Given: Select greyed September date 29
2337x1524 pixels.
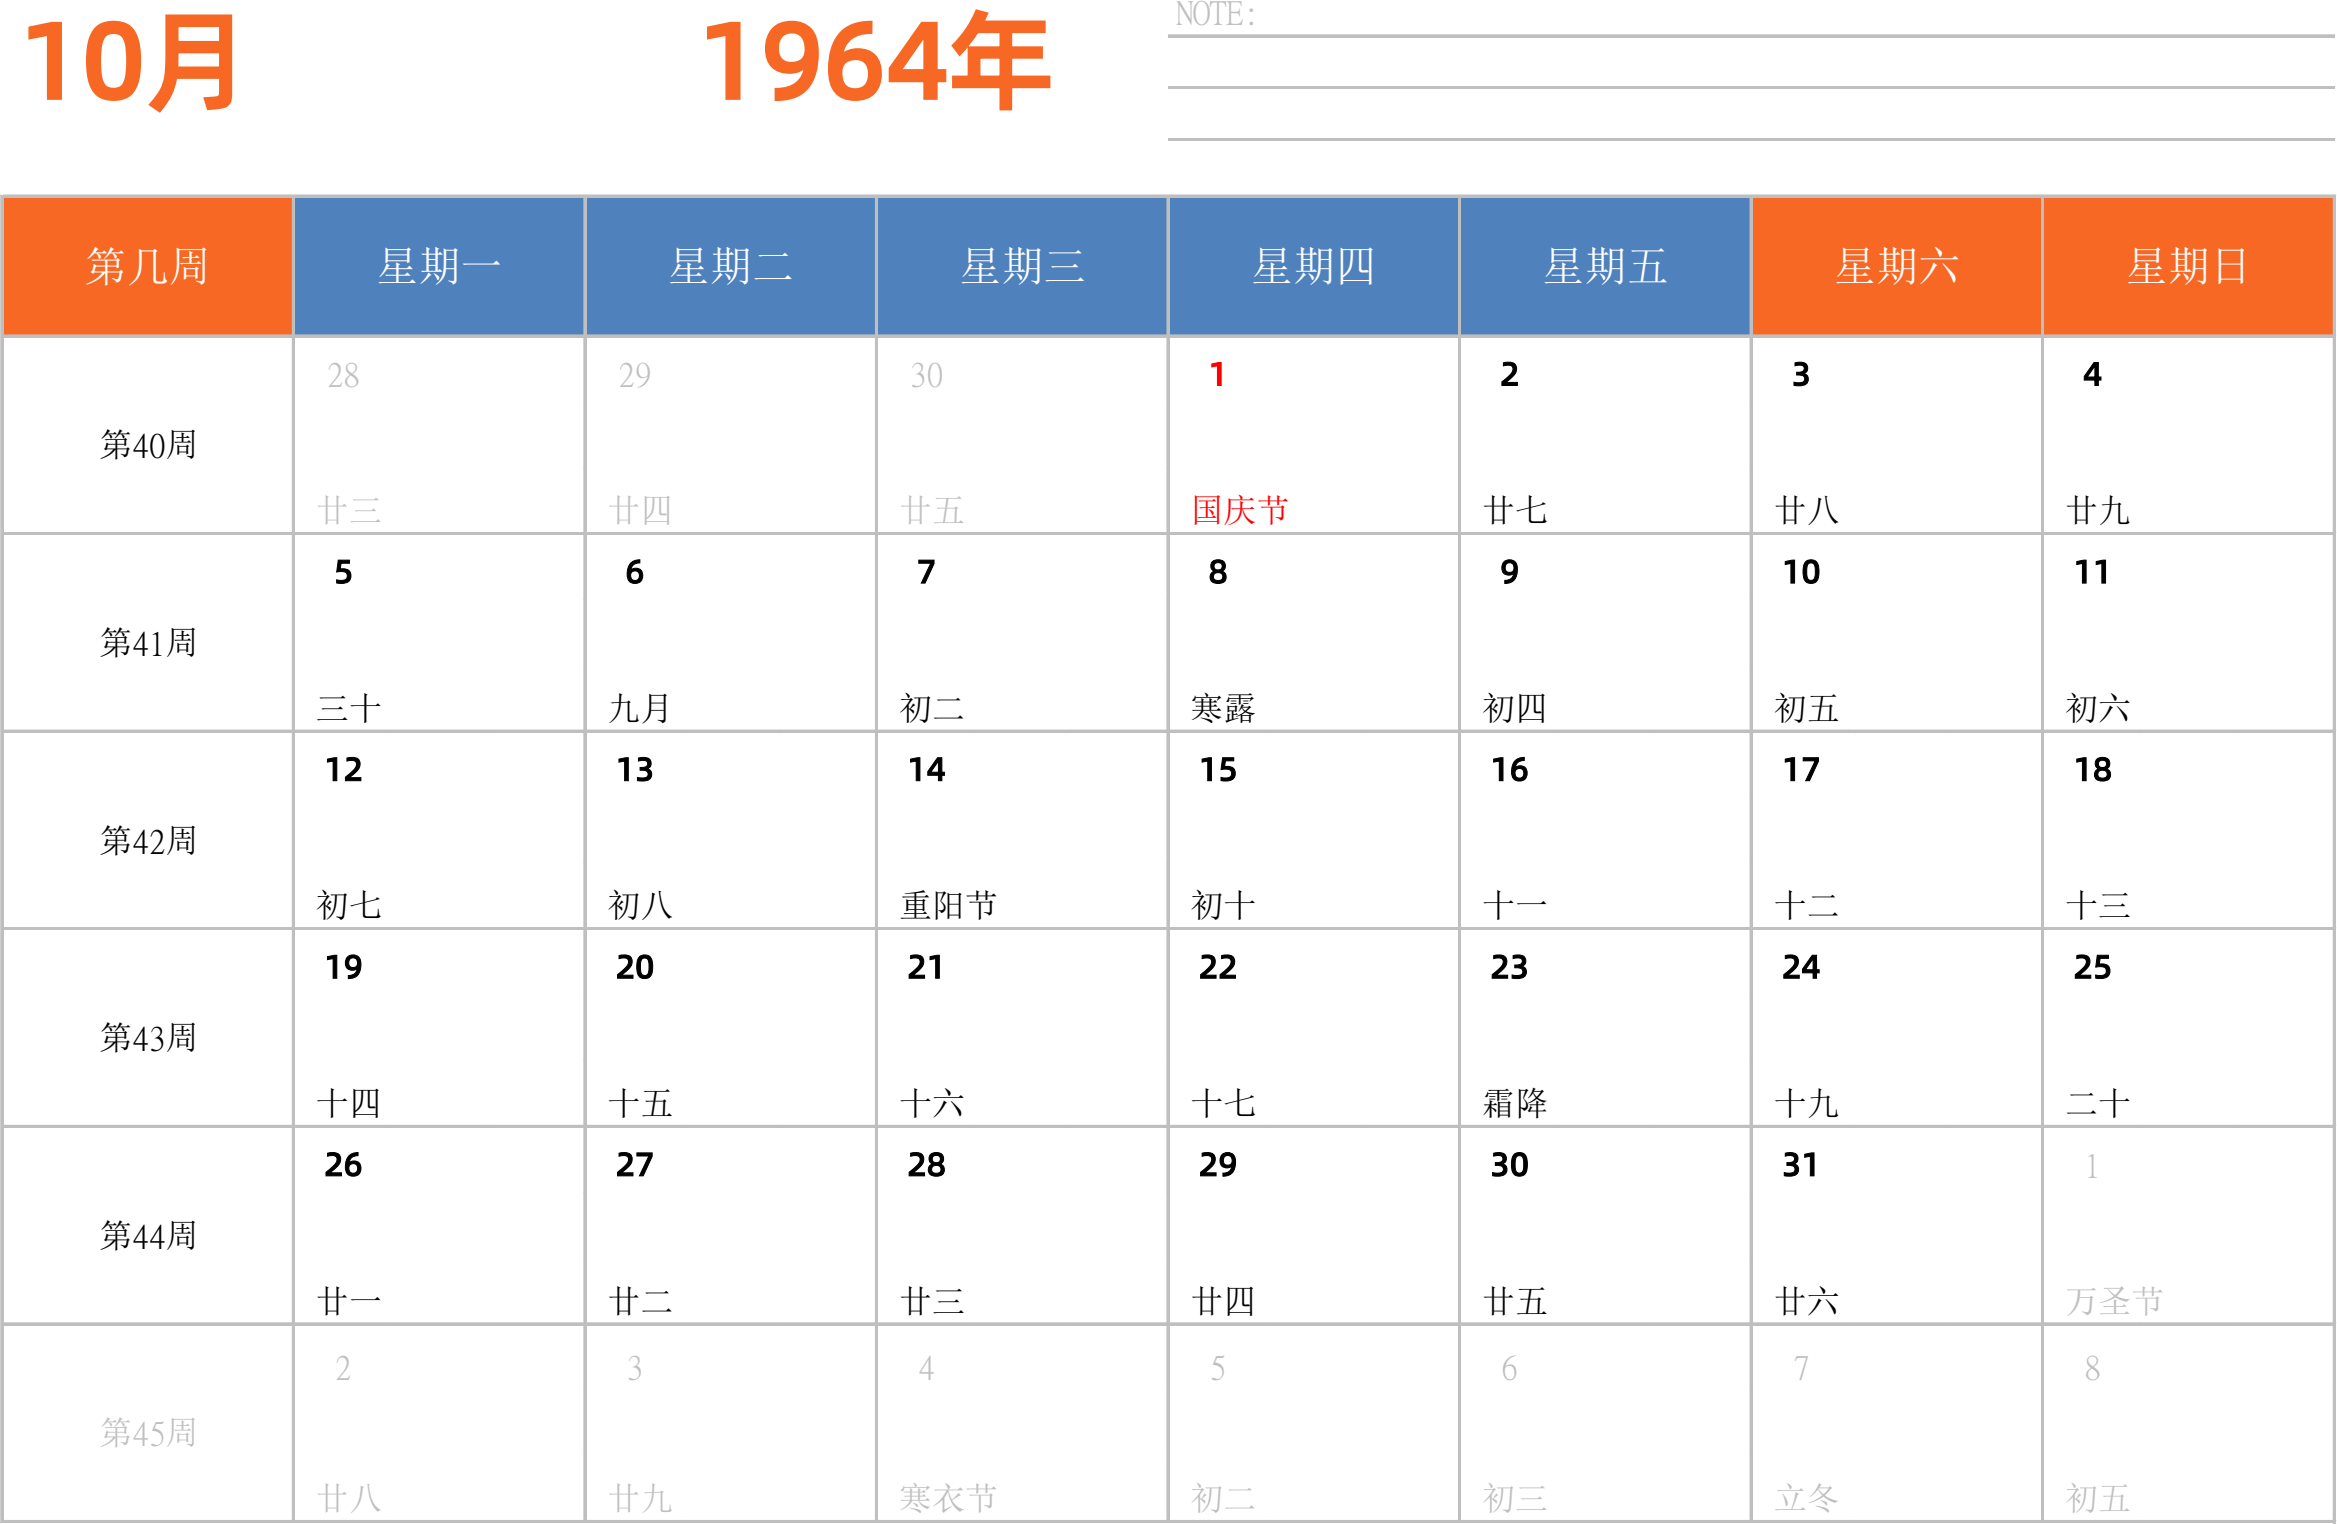Looking at the screenshot, I should click(x=635, y=376).
